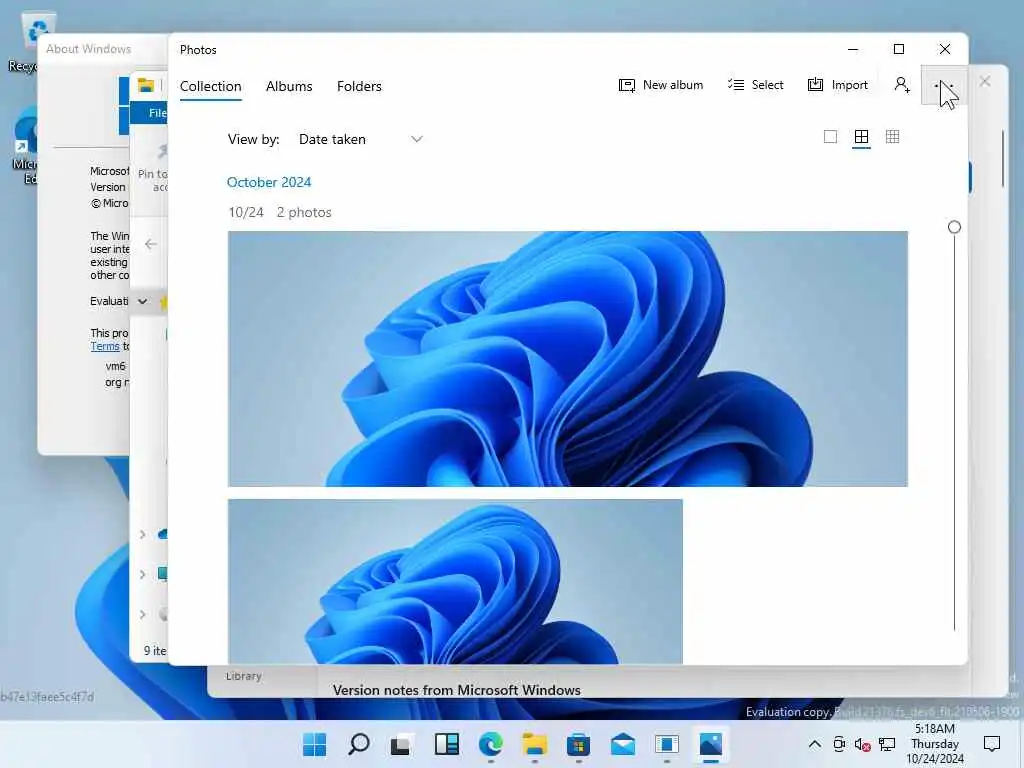Screen dimensions: 1024x768
Task: Show hidden system tray icons
Action: [814, 744]
